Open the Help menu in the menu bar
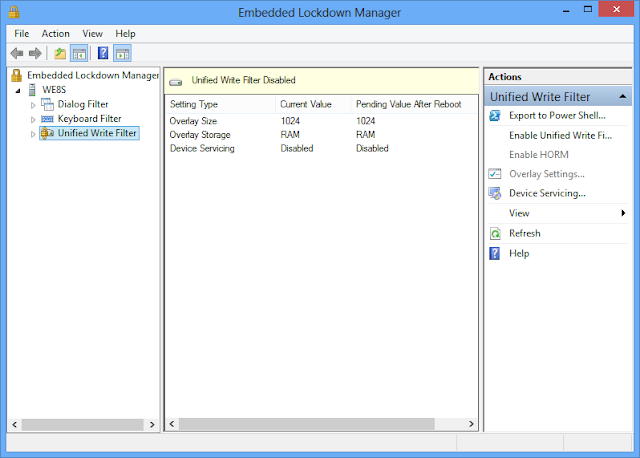Viewport: 640px width, 458px height. (125, 34)
